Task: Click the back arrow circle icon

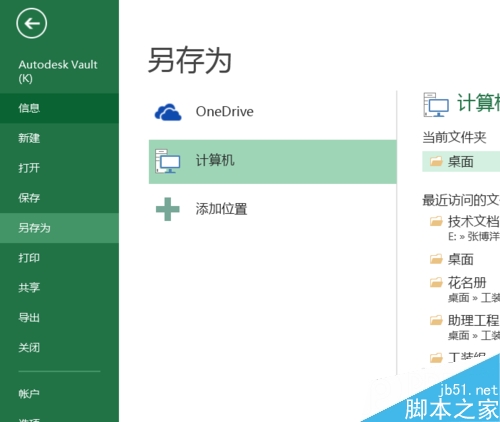Action: 32,24
